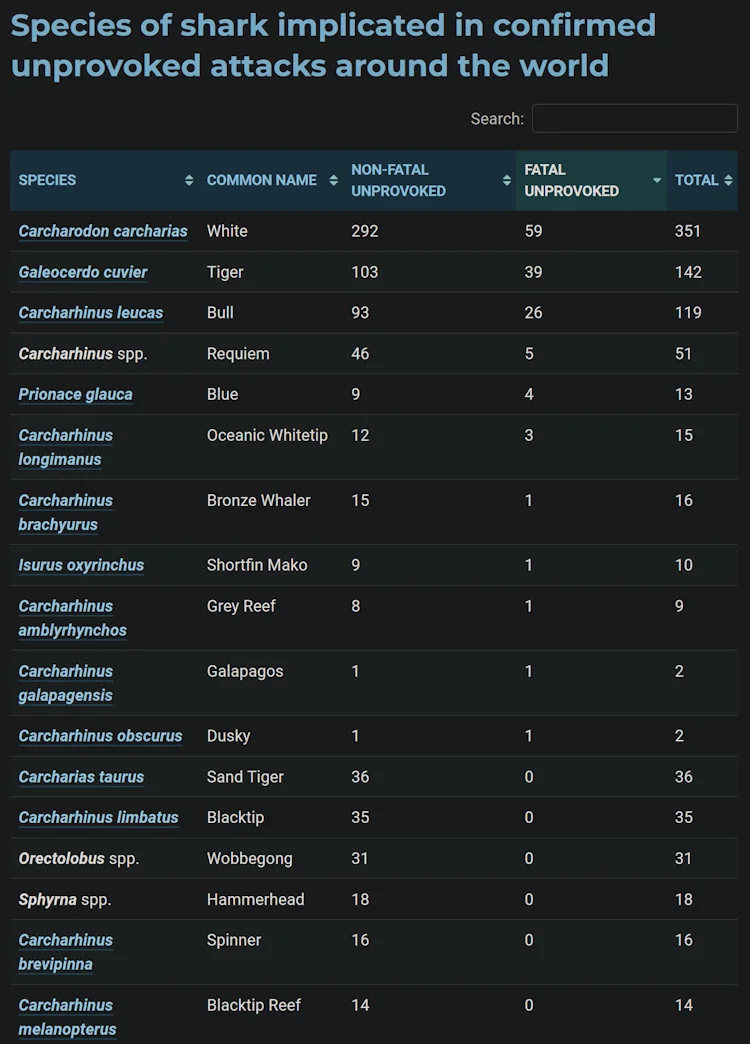
Task: Open Carcharodon carcharias species link
Action: click(x=103, y=231)
